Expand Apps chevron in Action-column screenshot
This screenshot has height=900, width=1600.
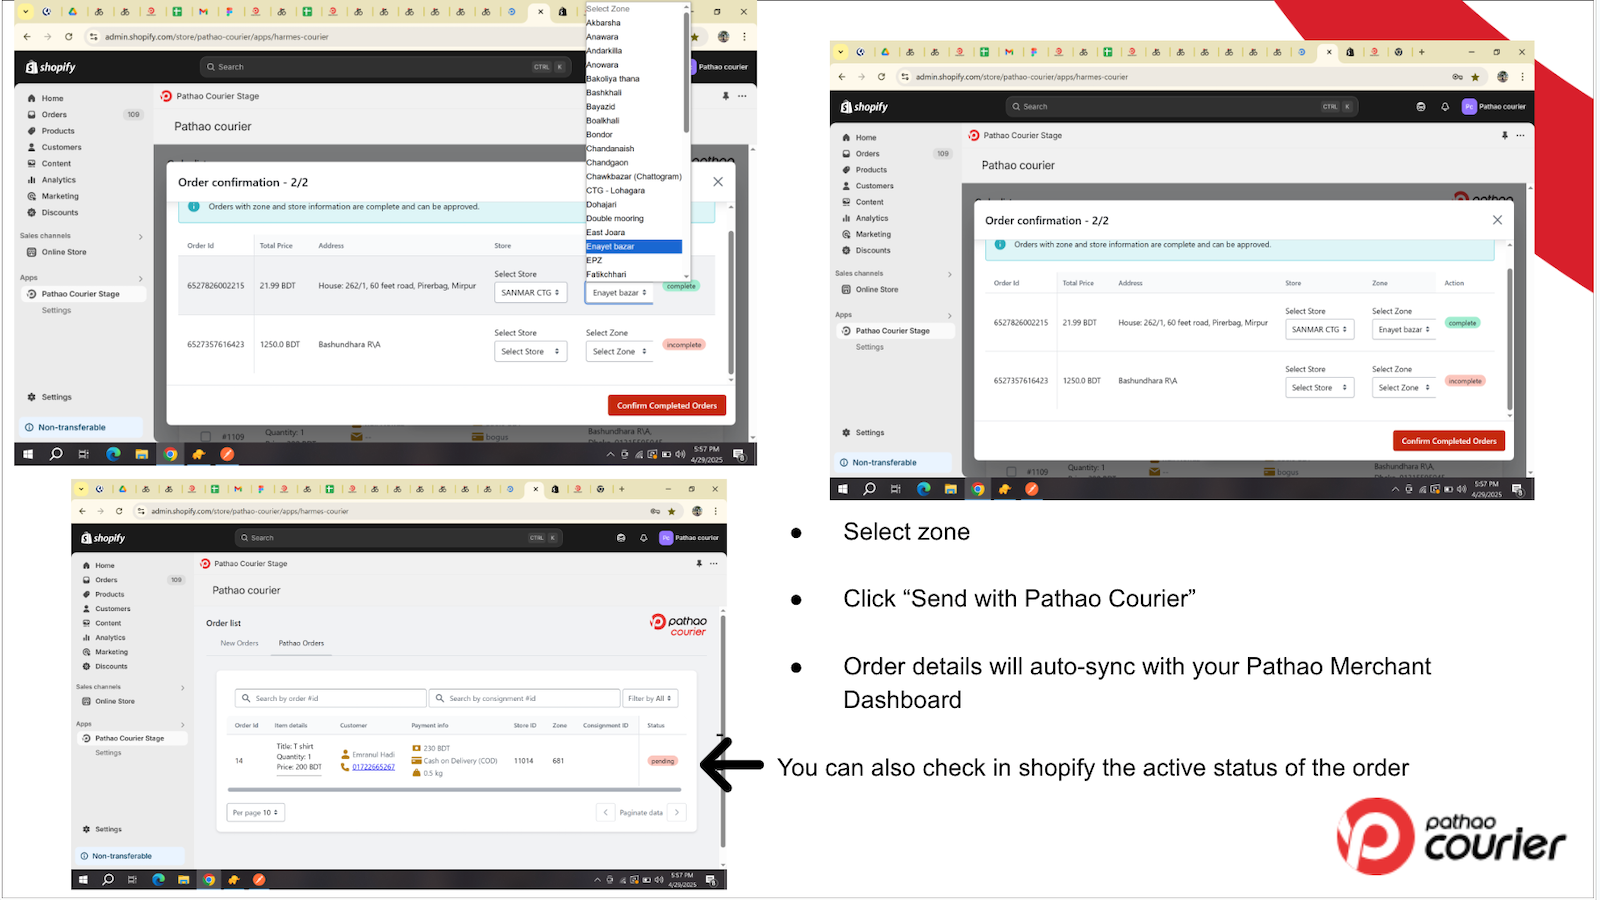pos(949,315)
